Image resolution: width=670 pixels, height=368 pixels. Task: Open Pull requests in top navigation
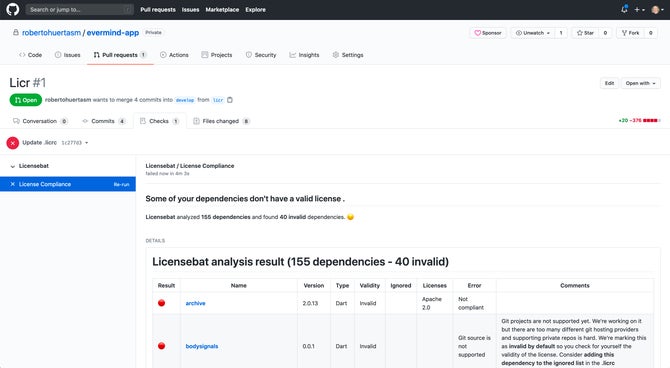[158, 9]
